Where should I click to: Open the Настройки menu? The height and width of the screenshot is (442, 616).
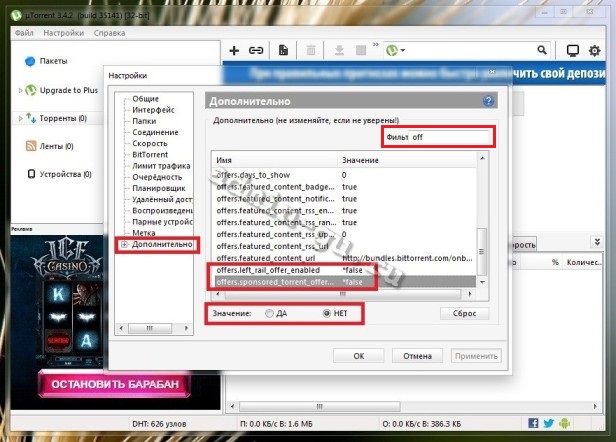click(x=62, y=32)
